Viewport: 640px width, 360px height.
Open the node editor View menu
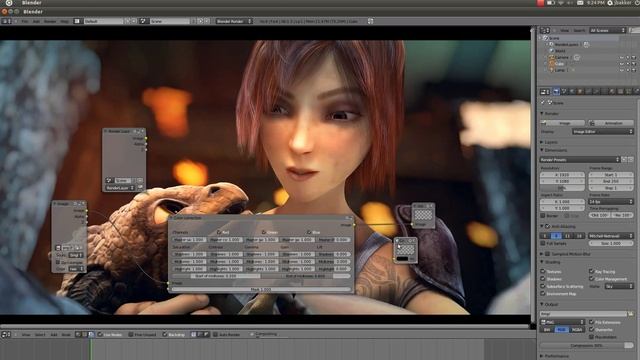(26, 335)
